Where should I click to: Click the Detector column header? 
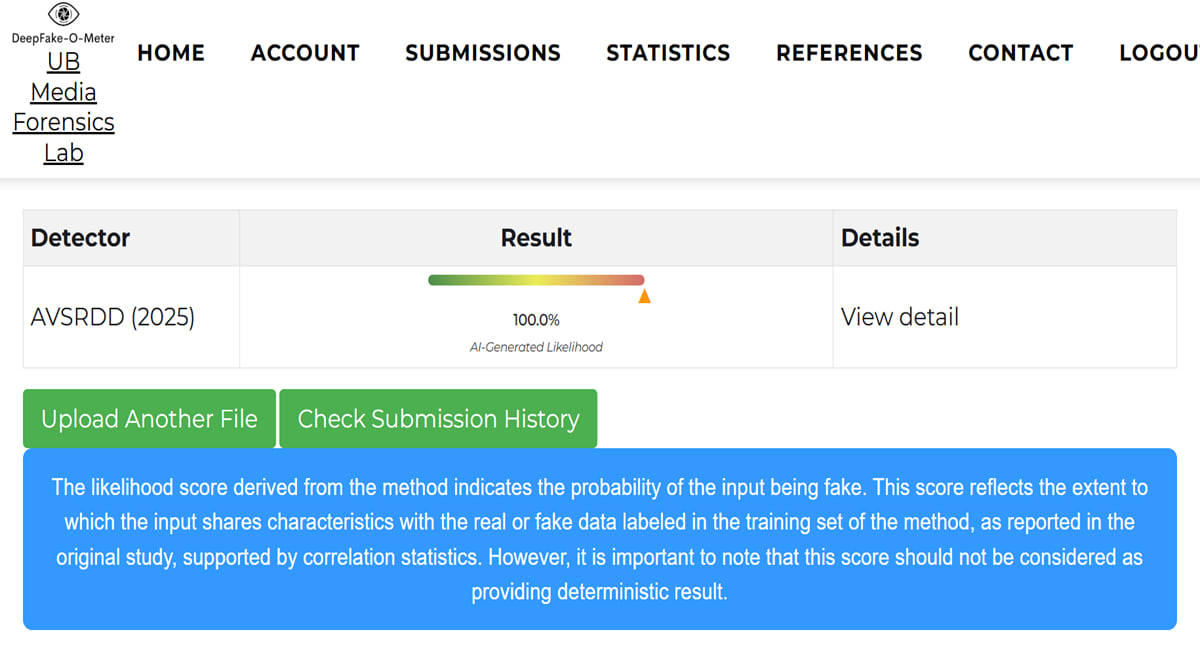point(81,238)
